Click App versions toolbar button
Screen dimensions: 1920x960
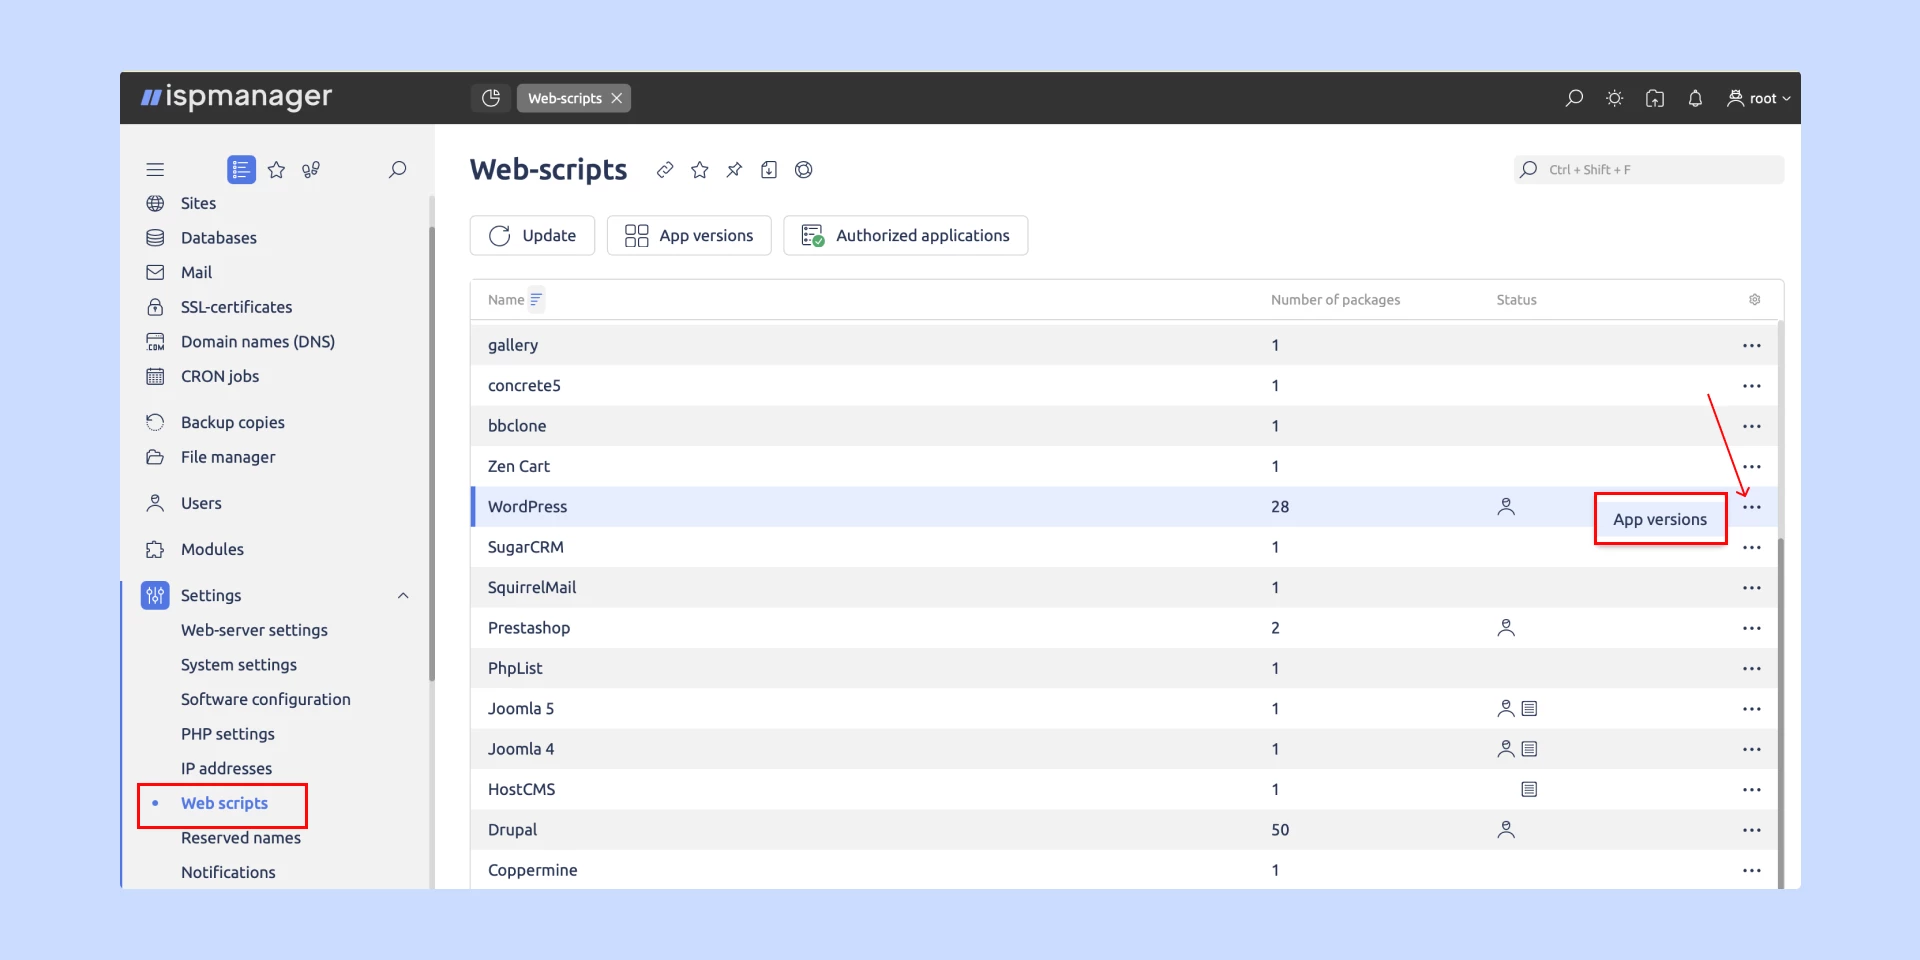coord(689,236)
